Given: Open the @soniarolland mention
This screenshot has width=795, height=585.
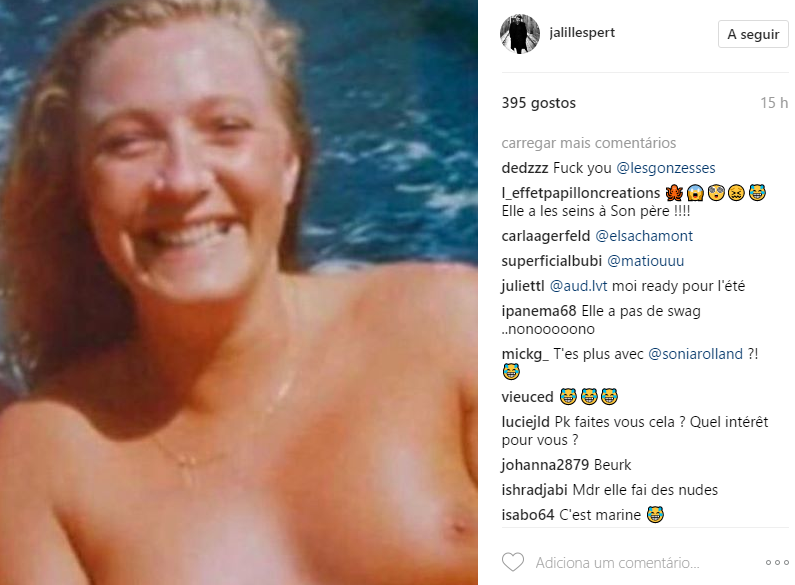Looking at the screenshot, I should click(695, 354).
